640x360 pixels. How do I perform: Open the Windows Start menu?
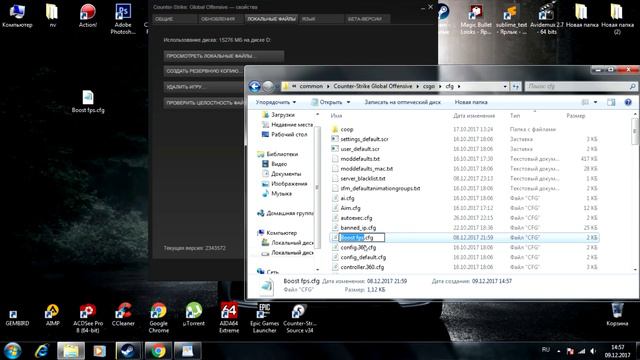click(x=13, y=351)
